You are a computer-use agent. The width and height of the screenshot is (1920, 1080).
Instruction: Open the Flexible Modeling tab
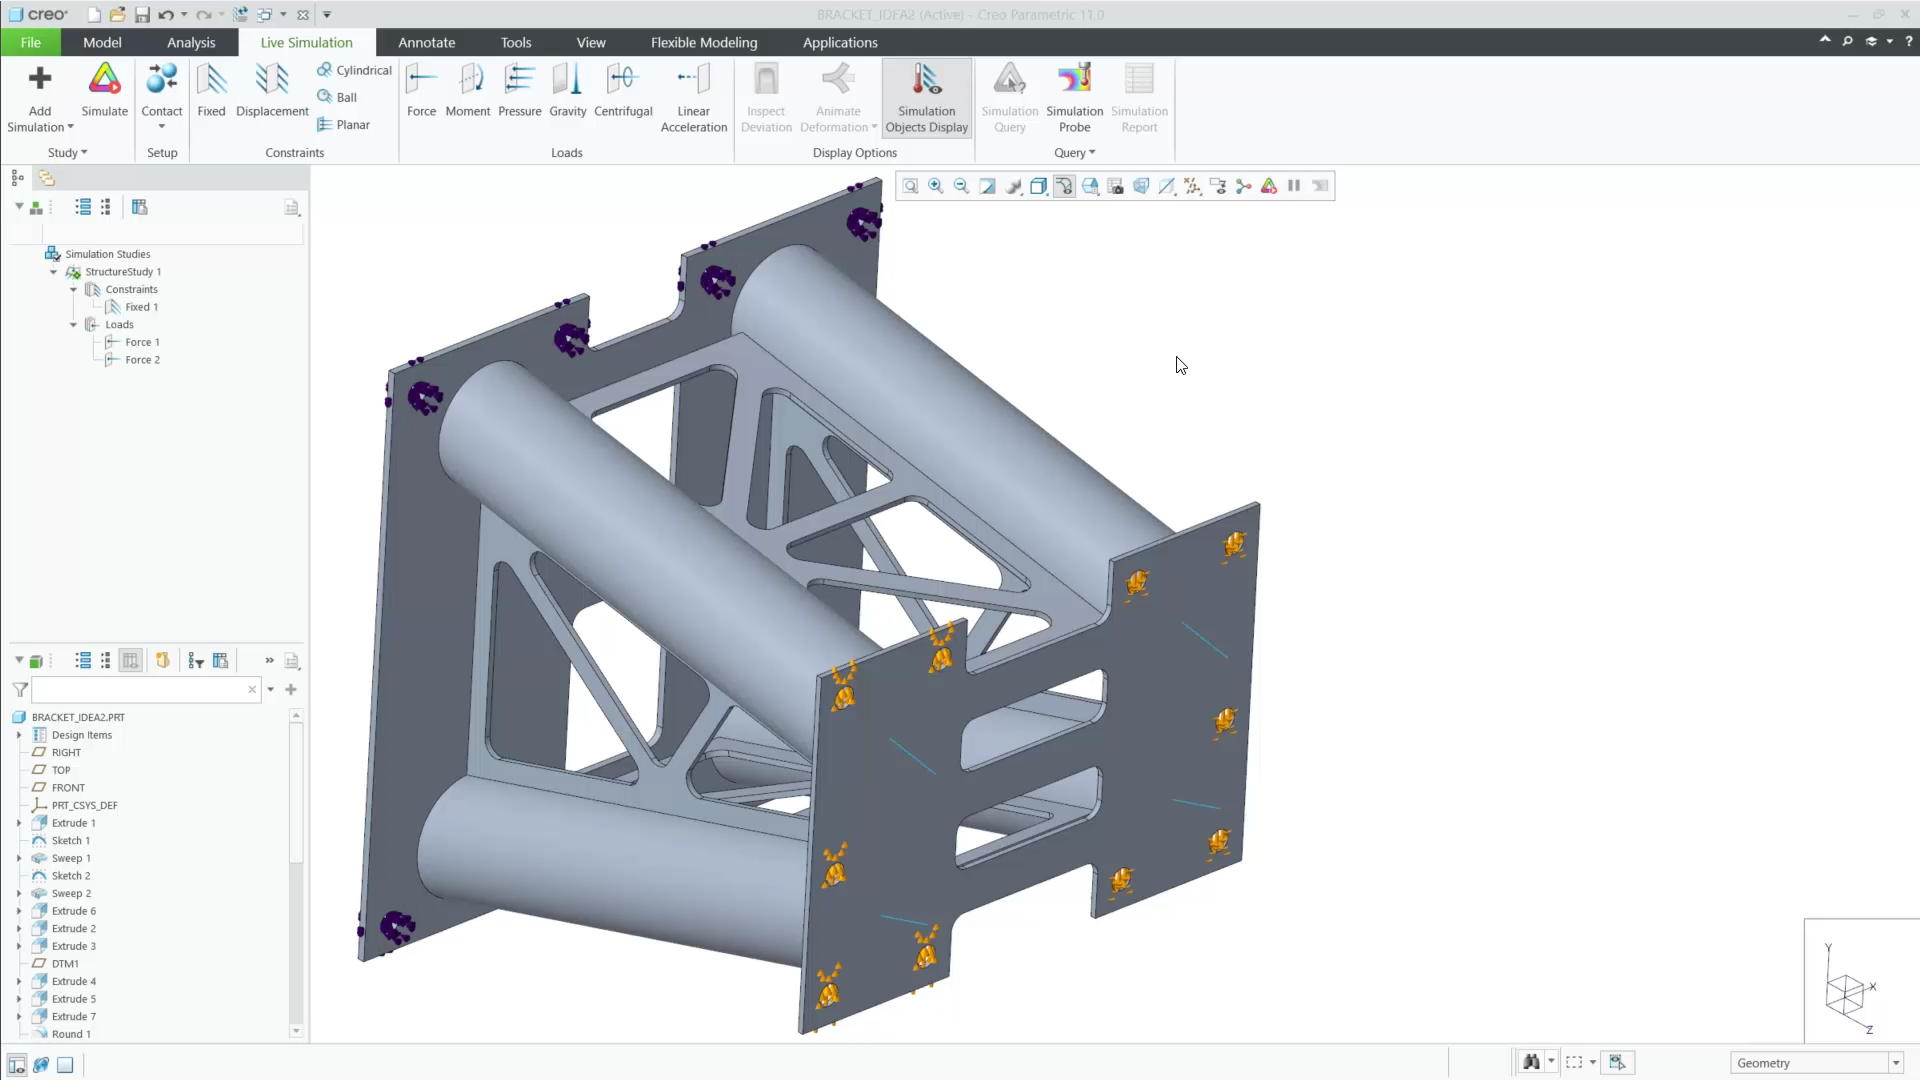704,42
